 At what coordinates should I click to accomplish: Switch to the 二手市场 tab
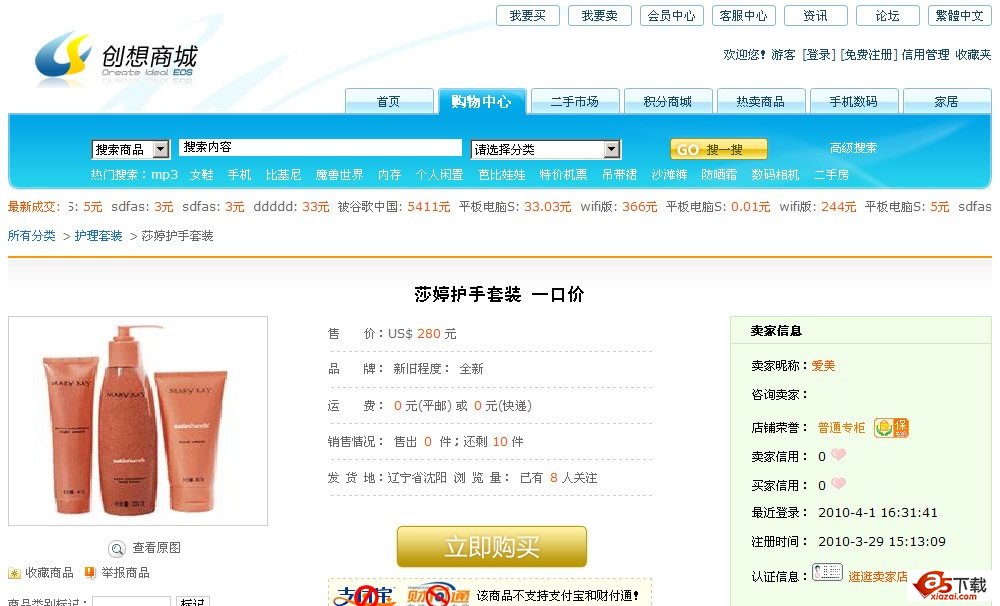click(x=575, y=101)
